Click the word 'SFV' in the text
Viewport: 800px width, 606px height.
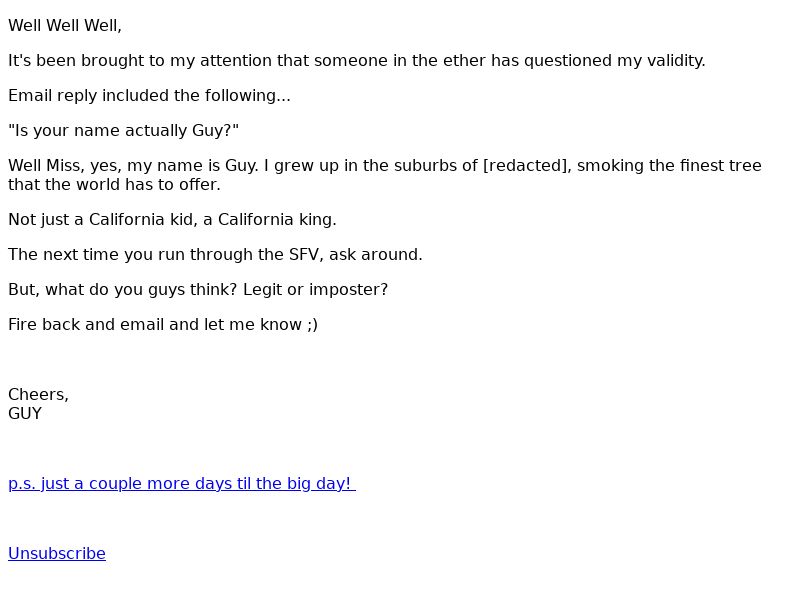coord(306,255)
